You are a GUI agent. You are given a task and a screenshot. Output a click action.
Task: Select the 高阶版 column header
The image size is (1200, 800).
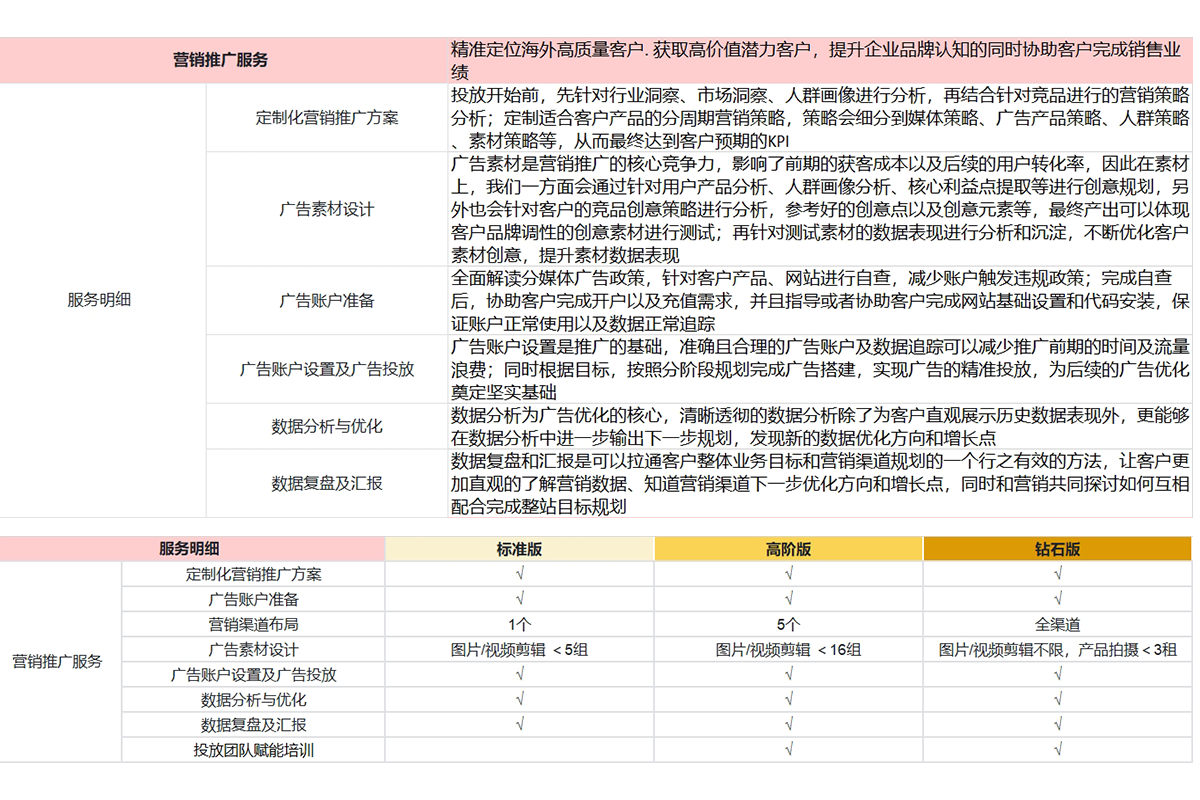(x=787, y=549)
